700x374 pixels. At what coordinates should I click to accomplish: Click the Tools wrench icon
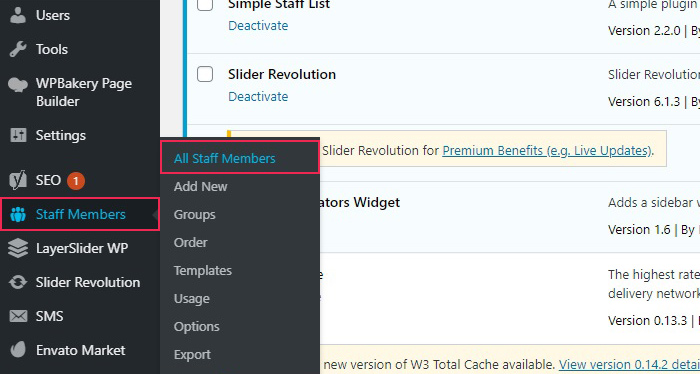pos(18,49)
